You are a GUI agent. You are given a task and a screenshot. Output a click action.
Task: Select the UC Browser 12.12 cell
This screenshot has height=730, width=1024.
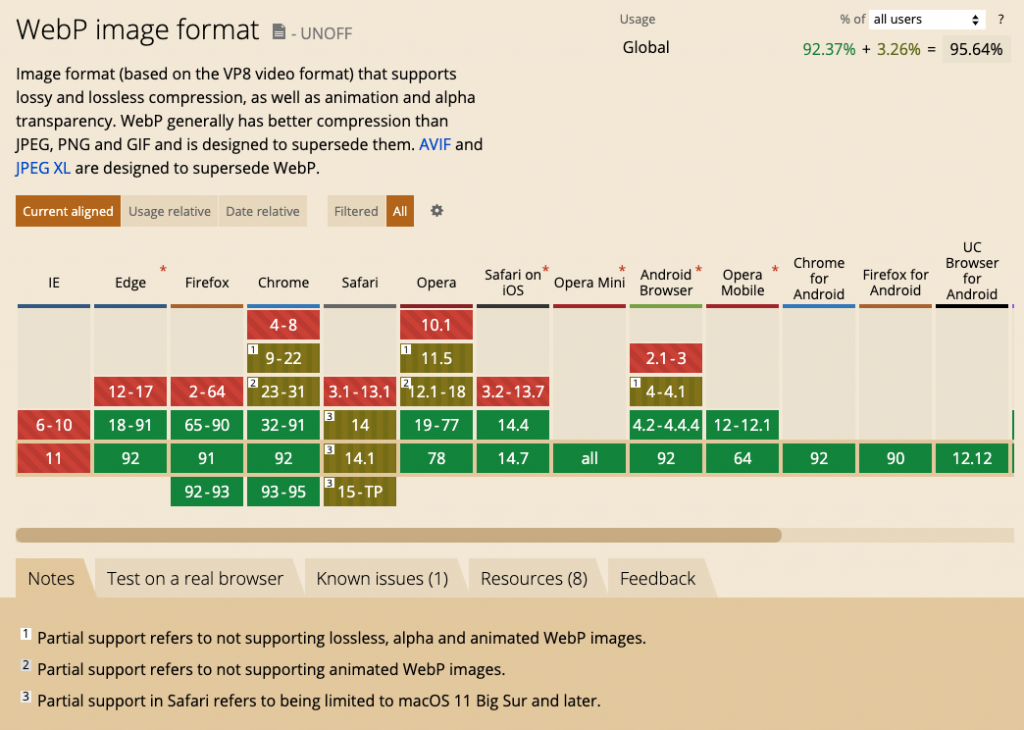(972, 458)
